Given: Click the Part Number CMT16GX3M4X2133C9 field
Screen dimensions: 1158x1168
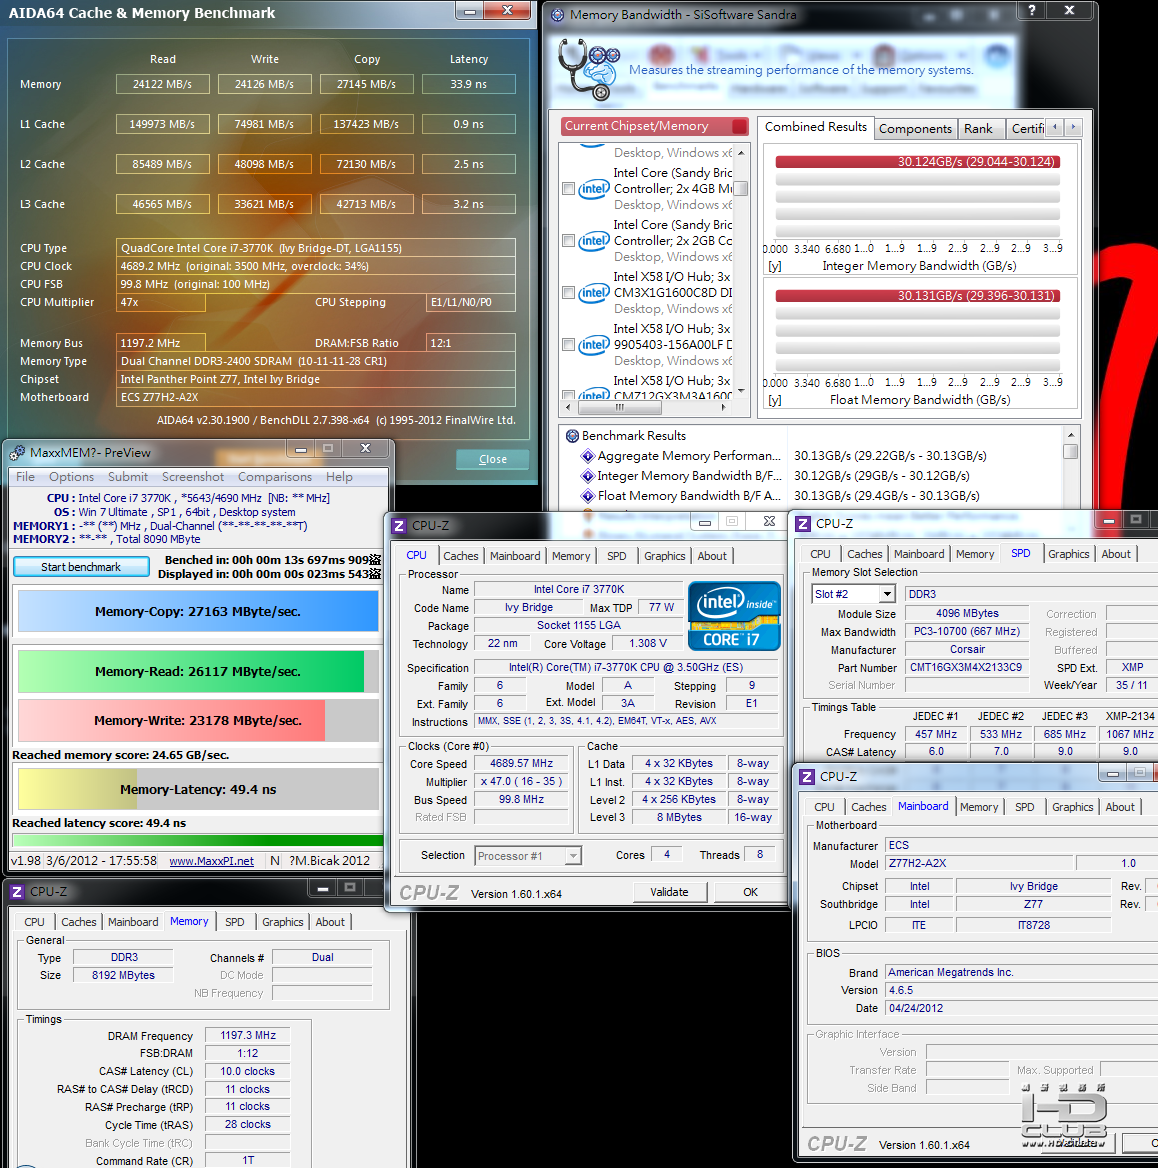Looking at the screenshot, I should [x=966, y=667].
